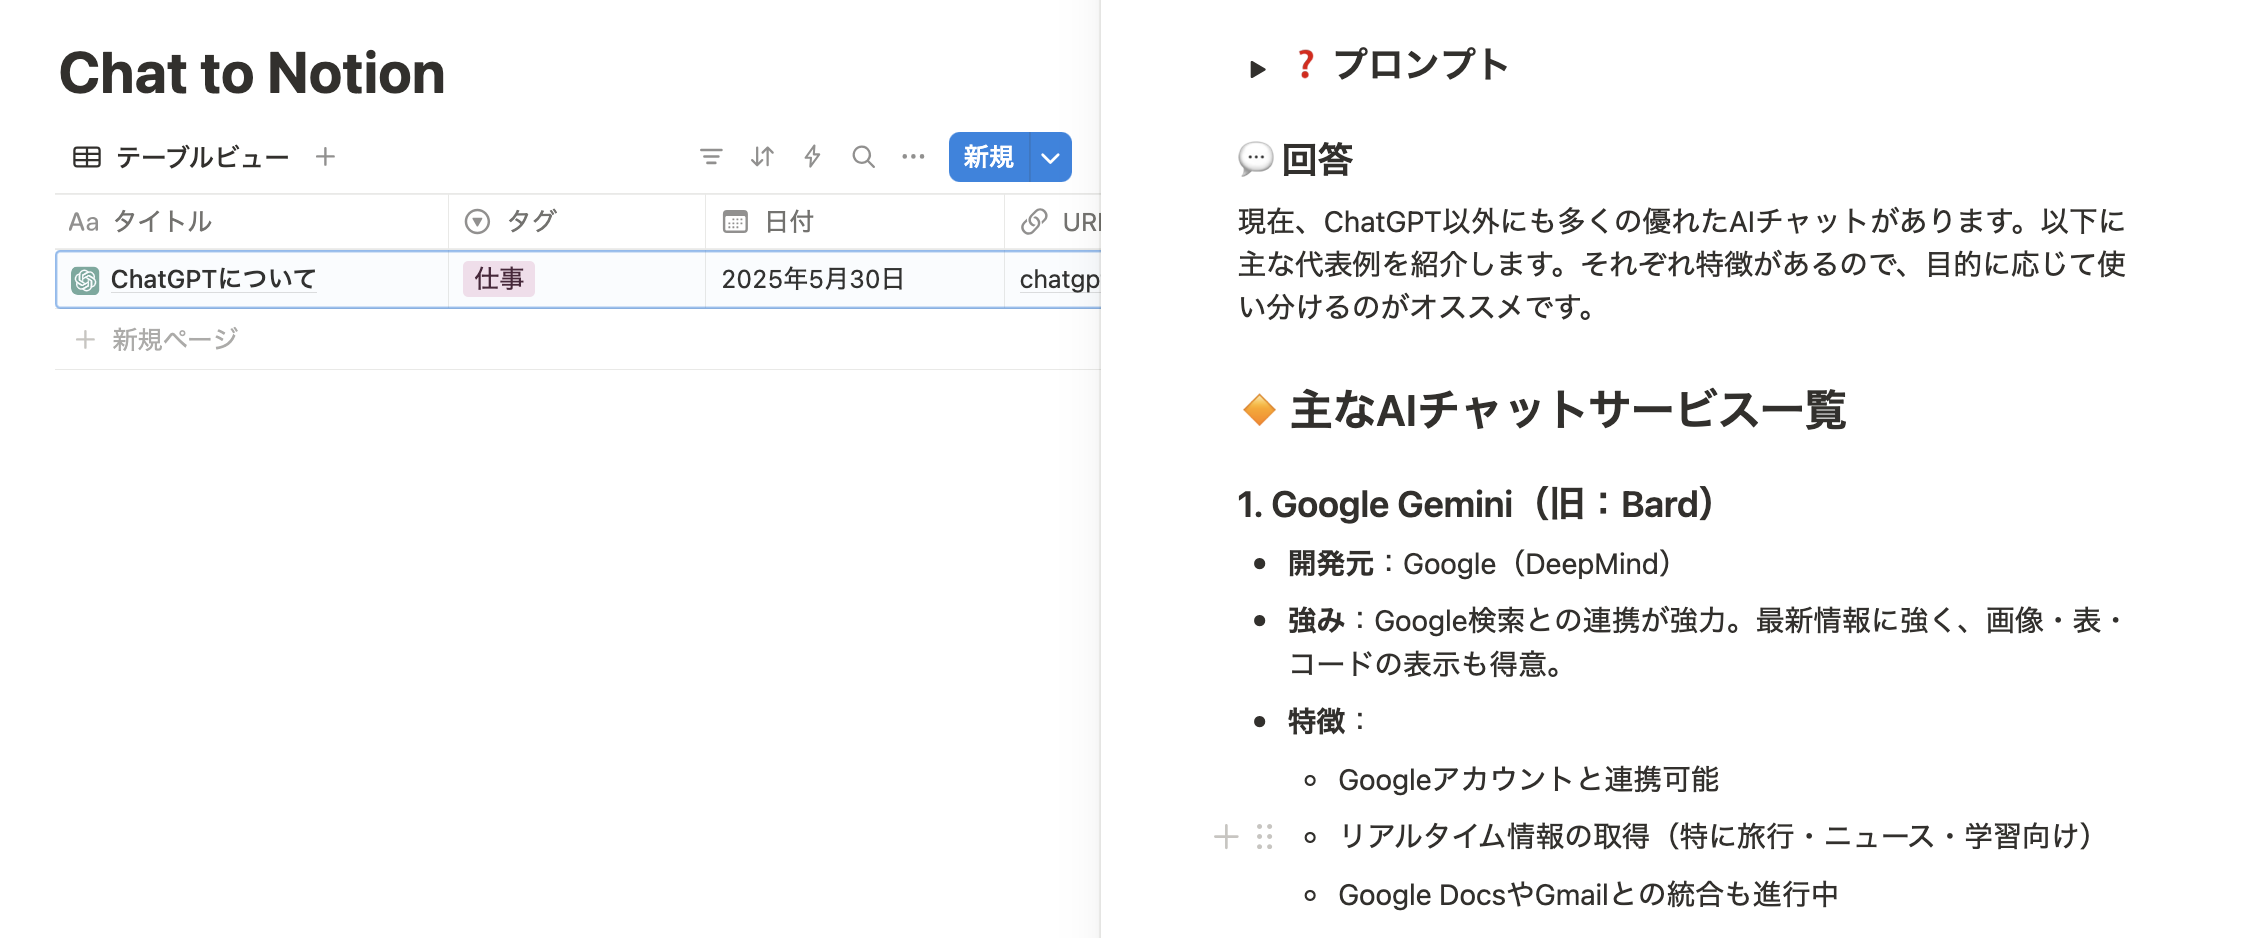The height and width of the screenshot is (938, 2256).
Task: Open the タイトル column header
Action: 251,222
